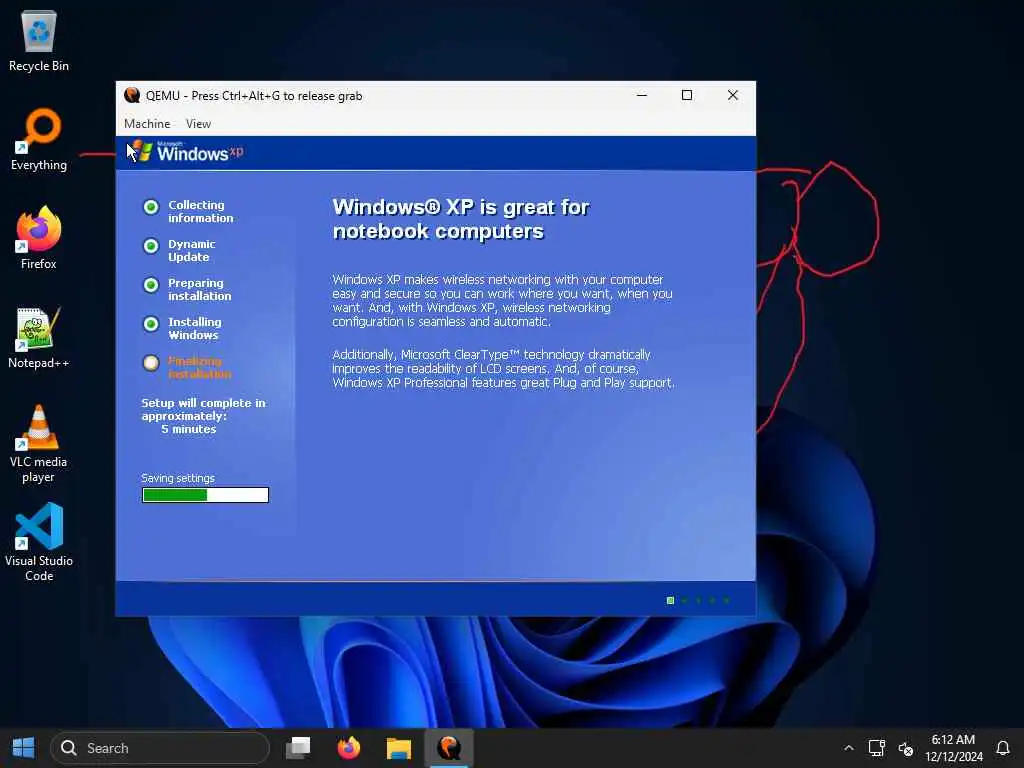The height and width of the screenshot is (768, 1024).
Task: Close the QEMU window
Action: tap(733, 95)
